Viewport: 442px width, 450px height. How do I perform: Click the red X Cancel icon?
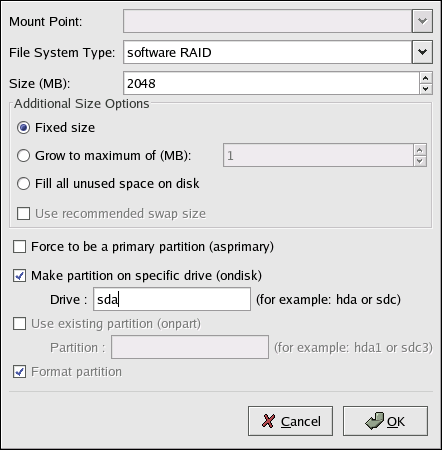tap(268, 421)
